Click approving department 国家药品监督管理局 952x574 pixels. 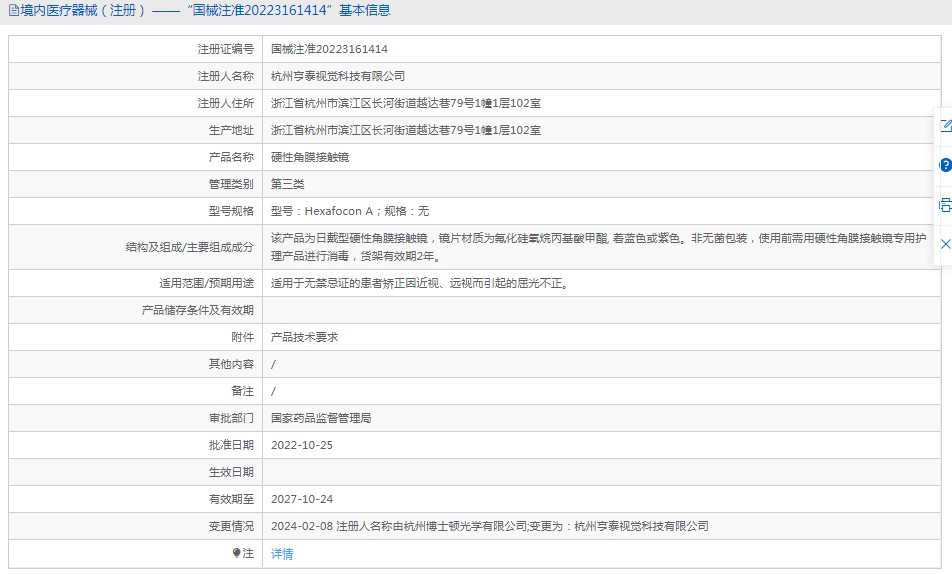coord(321,418)
